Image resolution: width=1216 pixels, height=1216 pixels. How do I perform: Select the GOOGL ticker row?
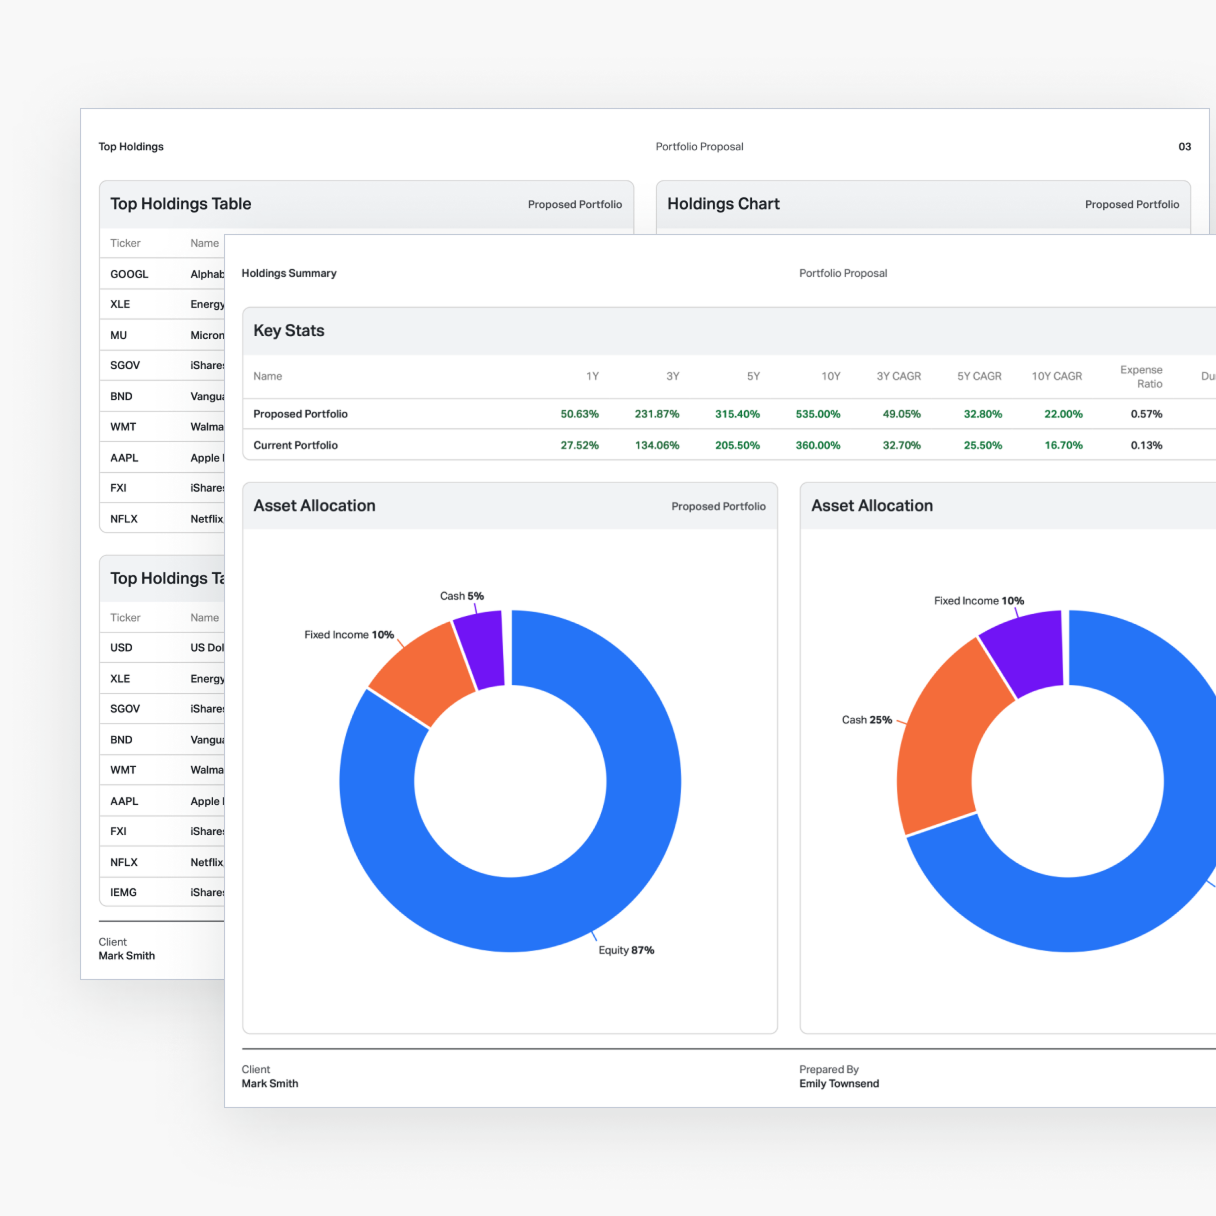point(129,274)
